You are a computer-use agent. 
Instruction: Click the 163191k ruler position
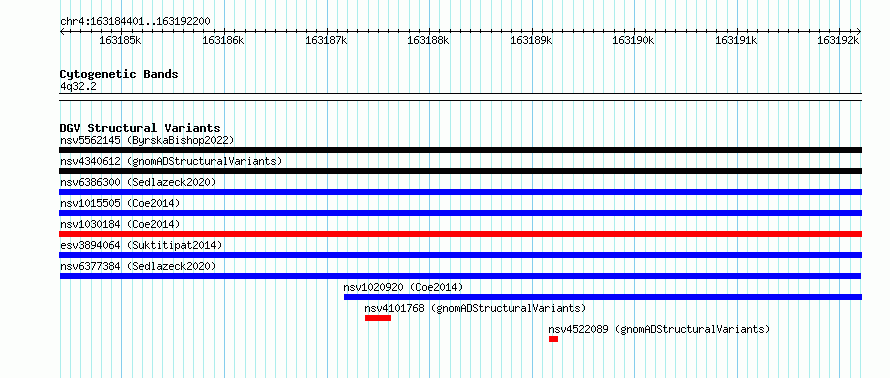736,41
